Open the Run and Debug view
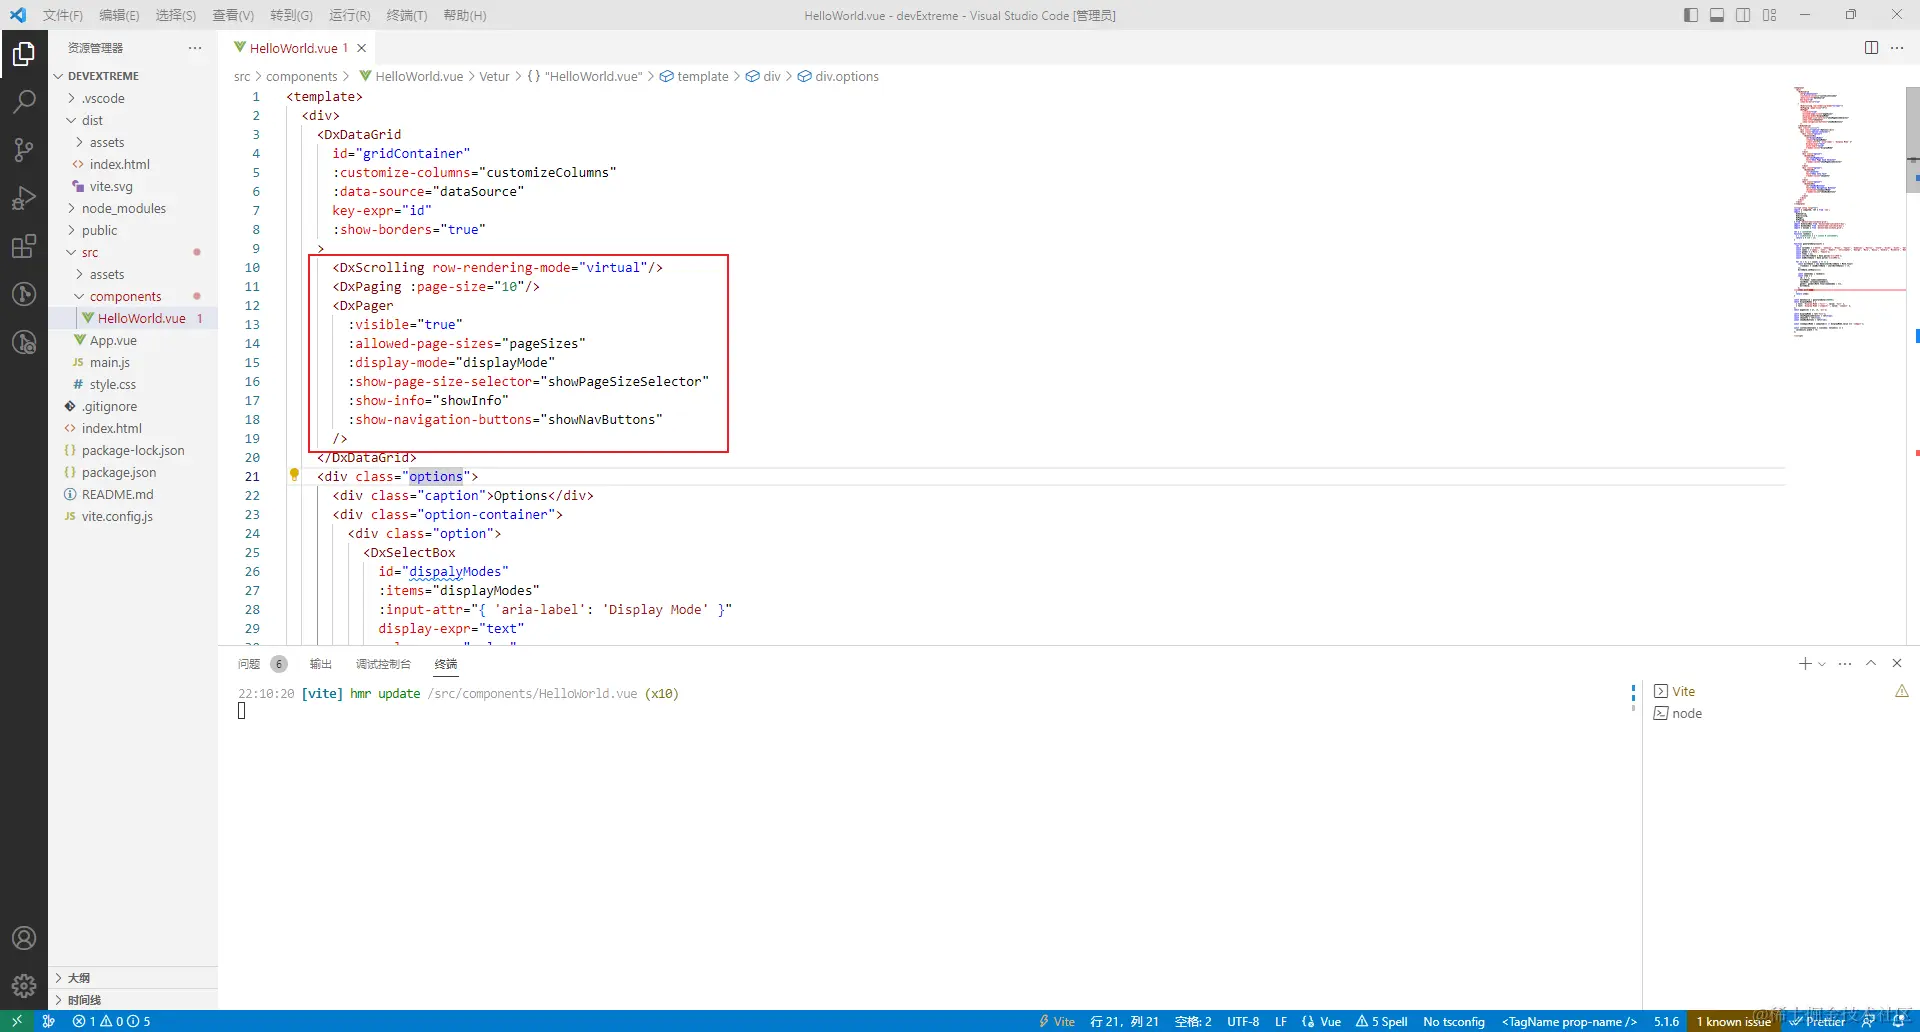Viewport: 1920px width, 1032px height. [24, 198]
